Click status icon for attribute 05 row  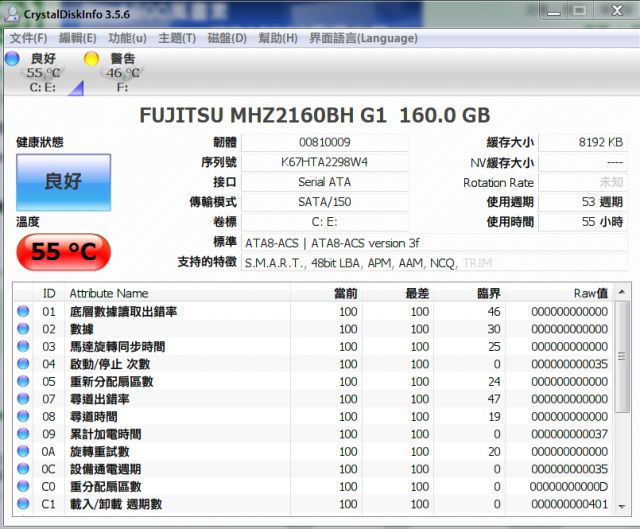23,381
